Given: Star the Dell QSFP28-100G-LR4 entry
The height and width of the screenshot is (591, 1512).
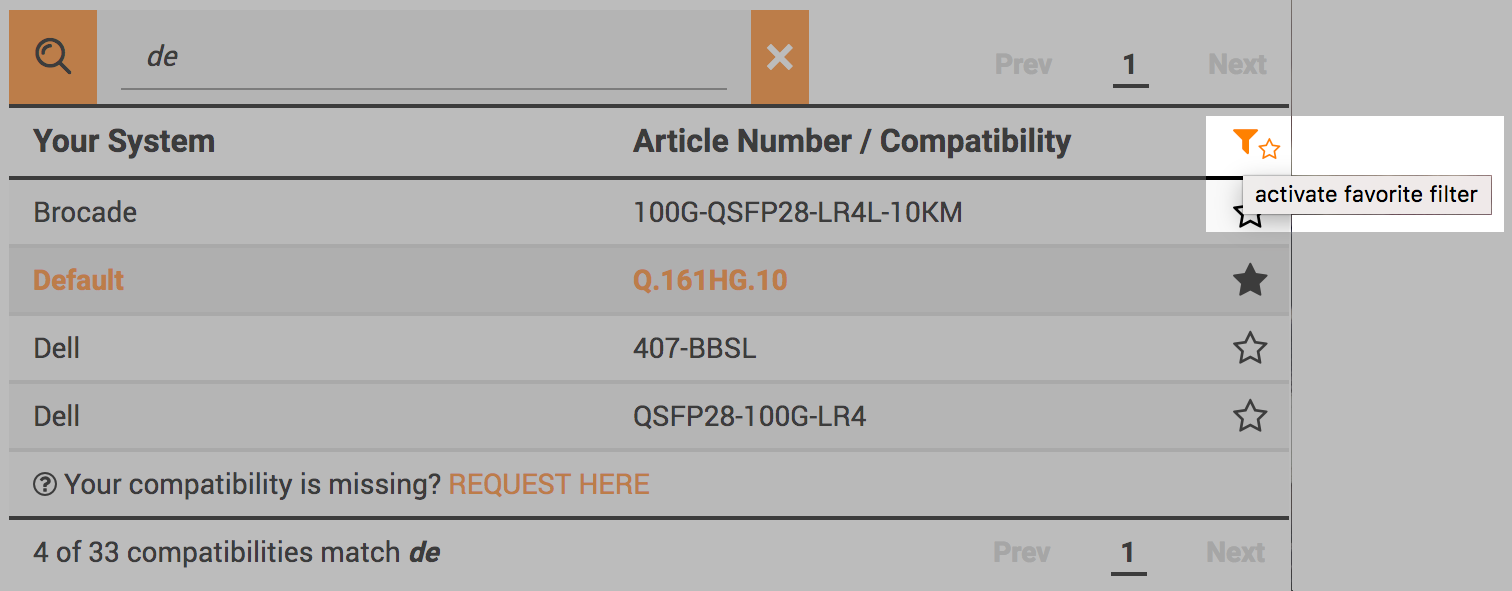Looking at the screenshot, I should [x=1250, y=416].
